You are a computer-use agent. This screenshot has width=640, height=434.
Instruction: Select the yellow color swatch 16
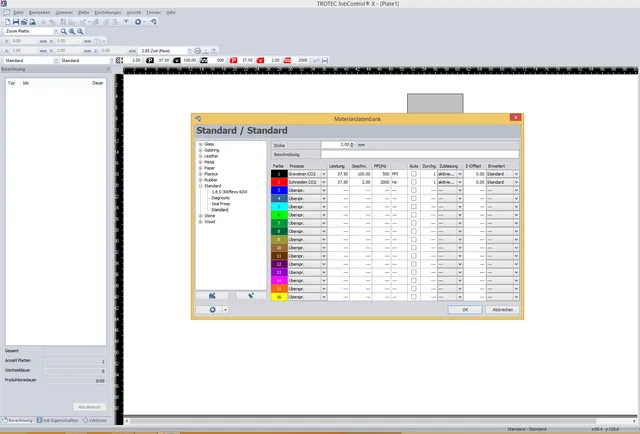click(x=278, y=297)
